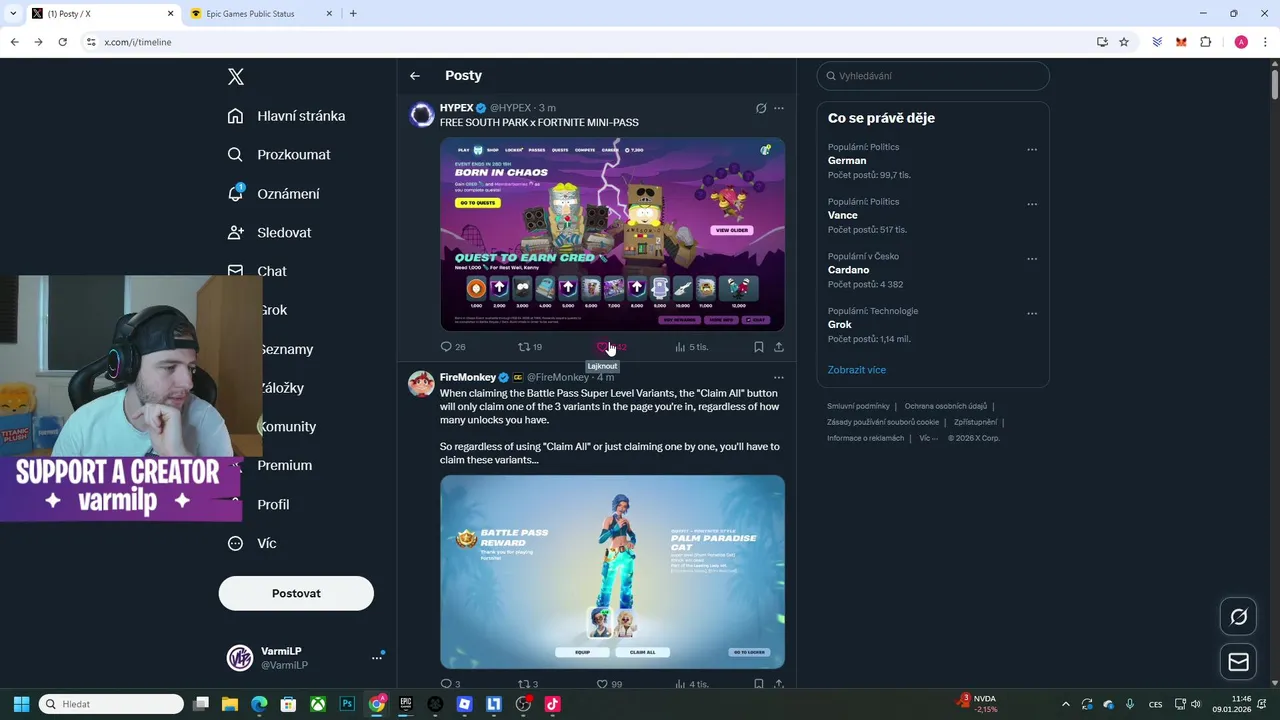This screenshot has width=1280, height=720.
Task: Open VarmiLP account switcher dots
Action: [x=377, y=657]
